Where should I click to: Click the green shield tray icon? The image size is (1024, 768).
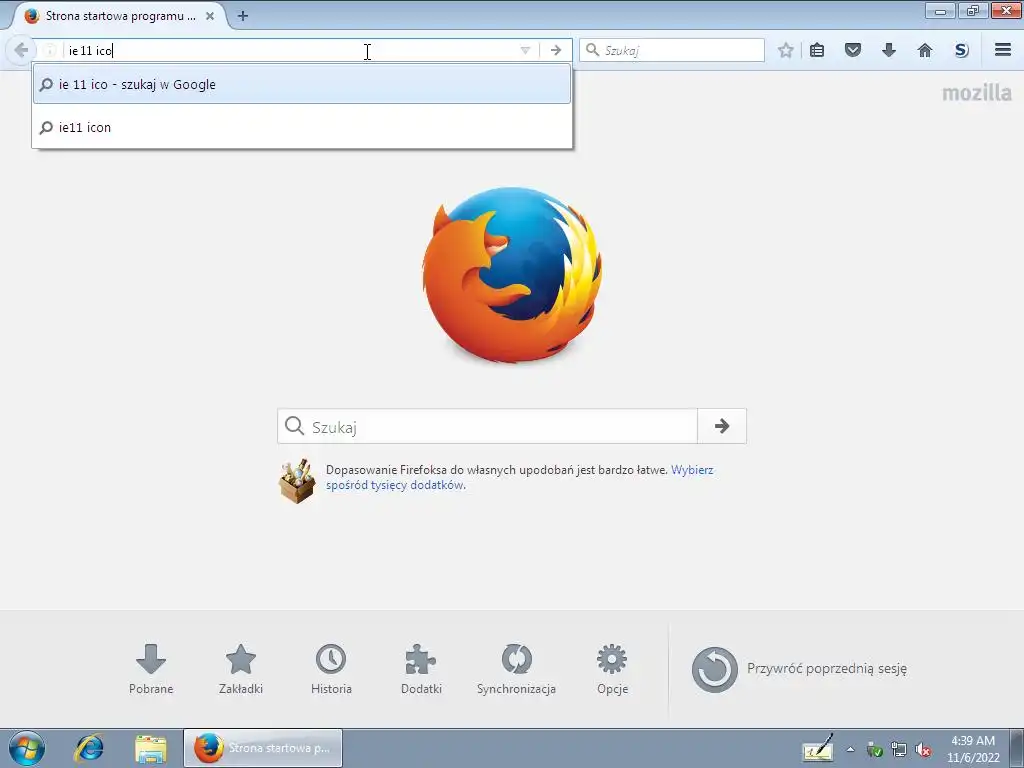(x=874, y=750)
